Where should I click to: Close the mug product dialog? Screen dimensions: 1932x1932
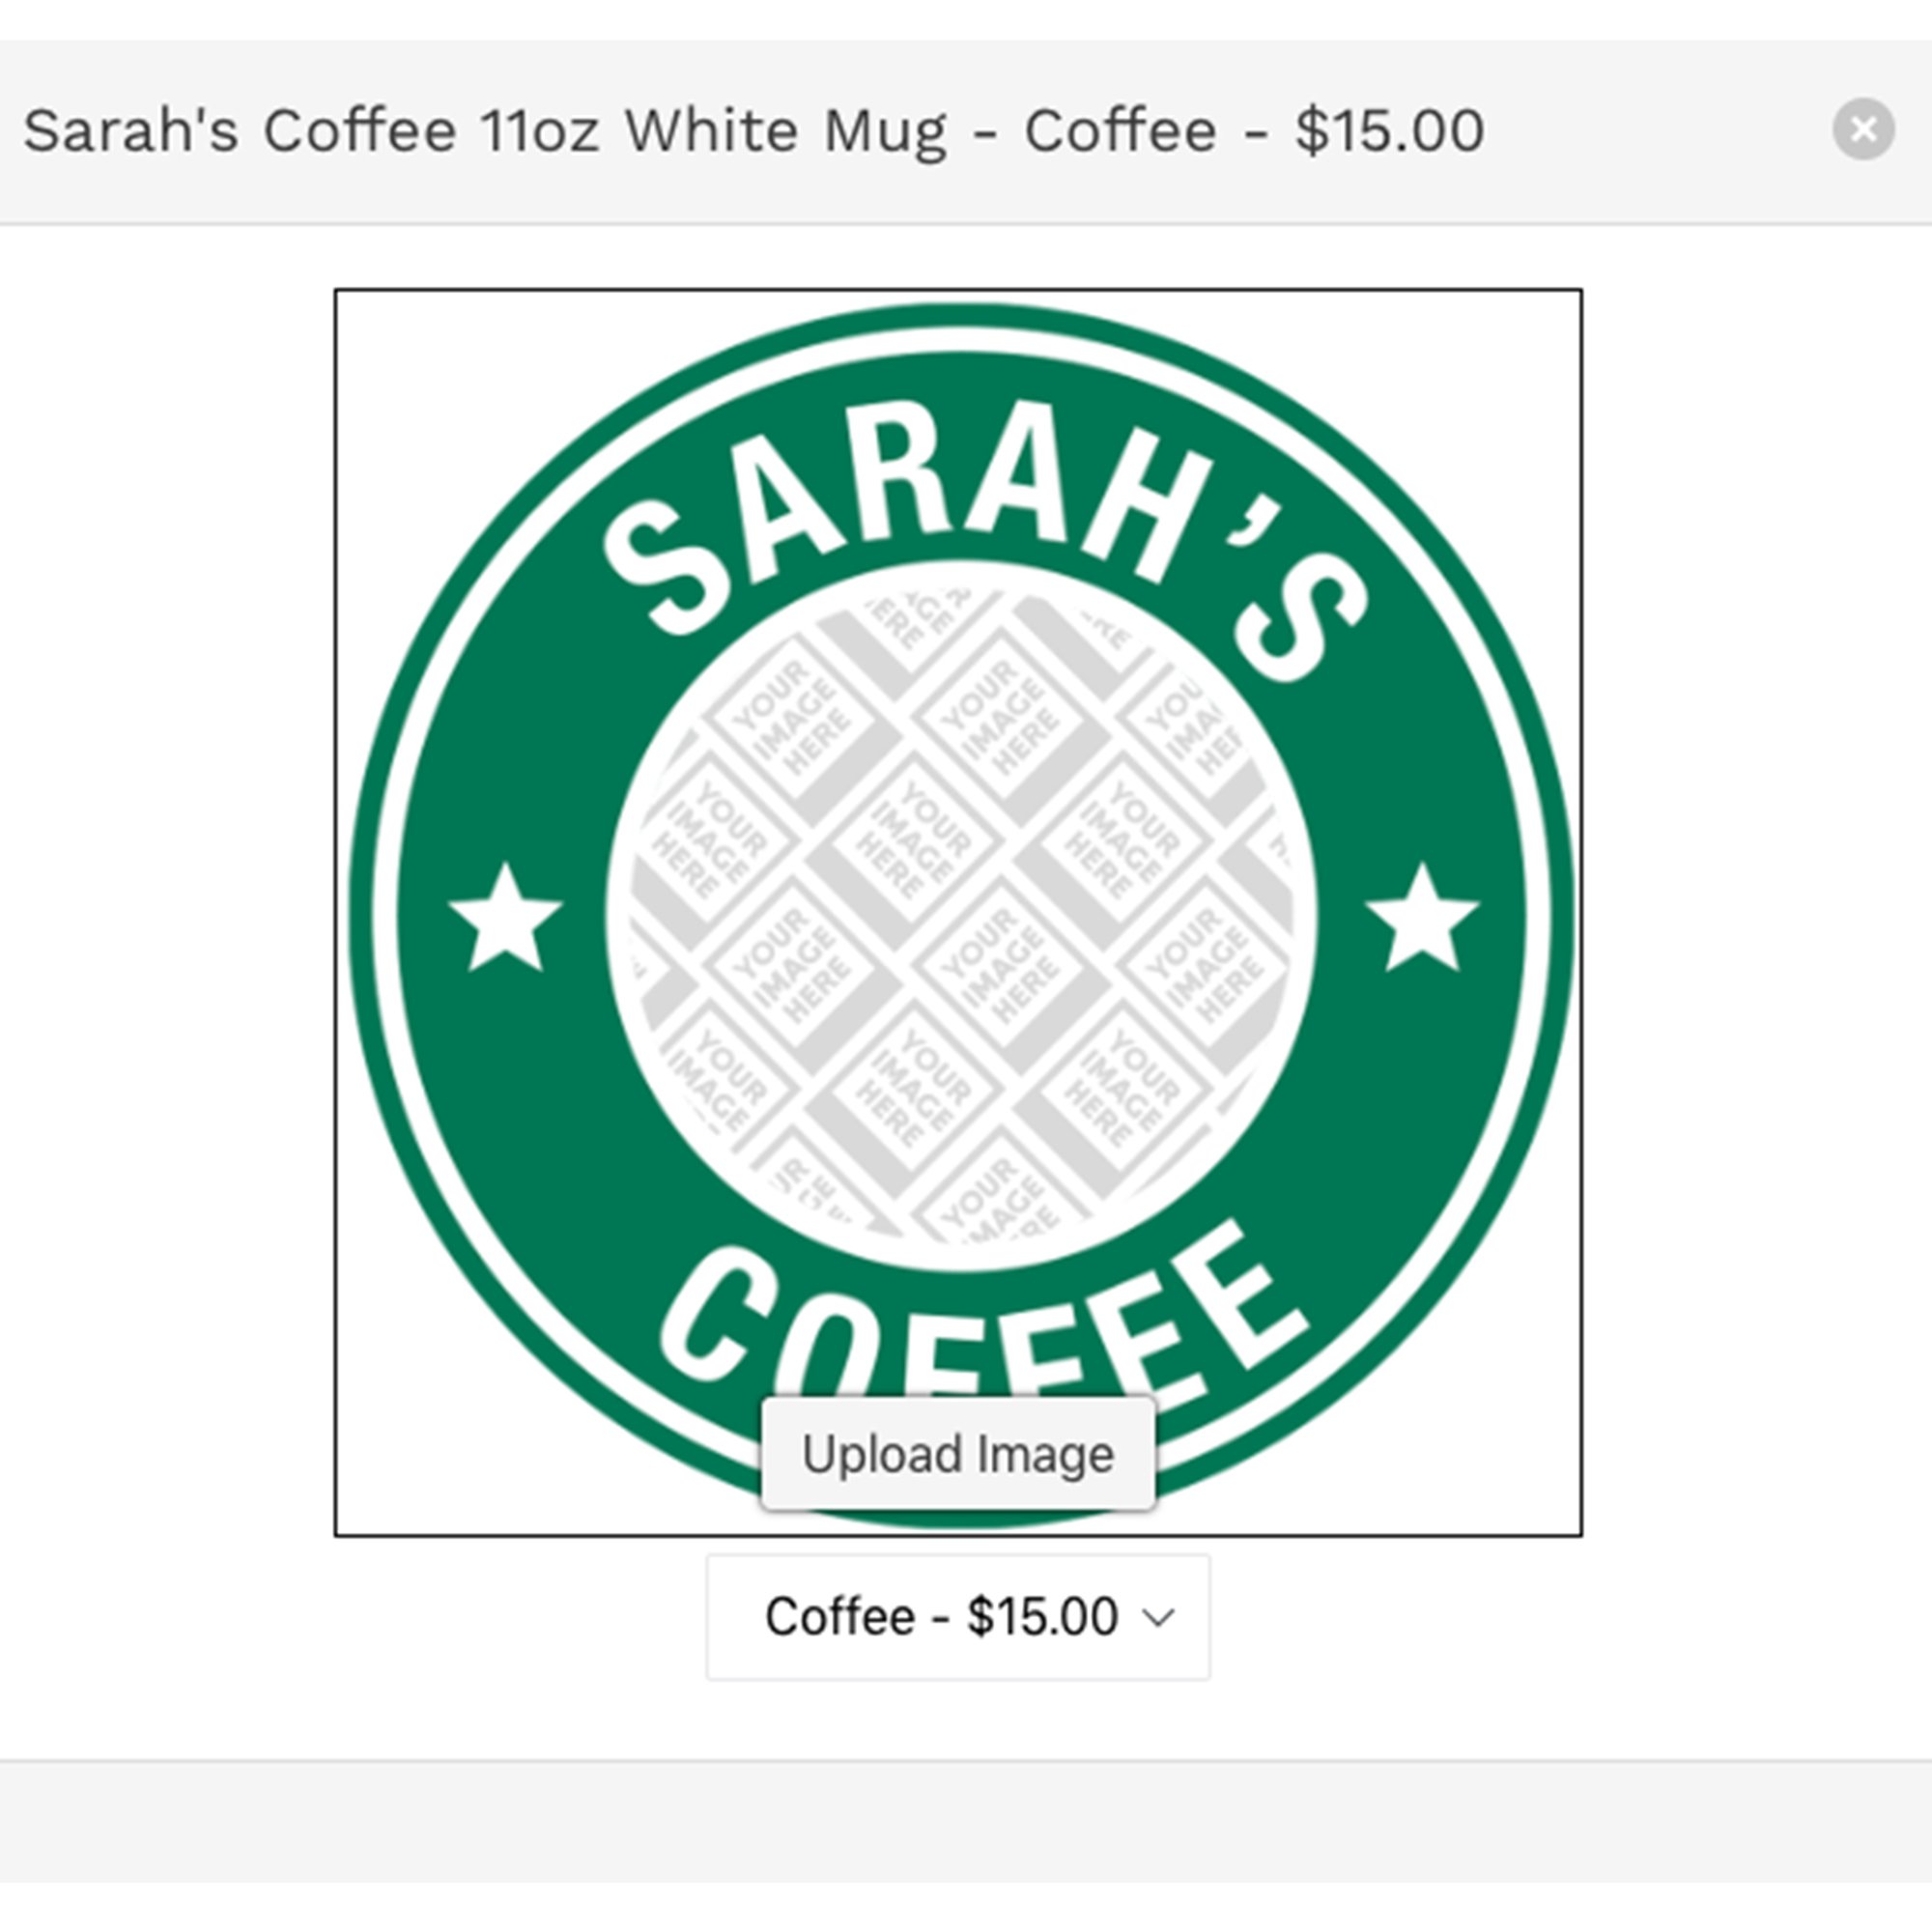pyautogui.click(x=1863, y=129)
